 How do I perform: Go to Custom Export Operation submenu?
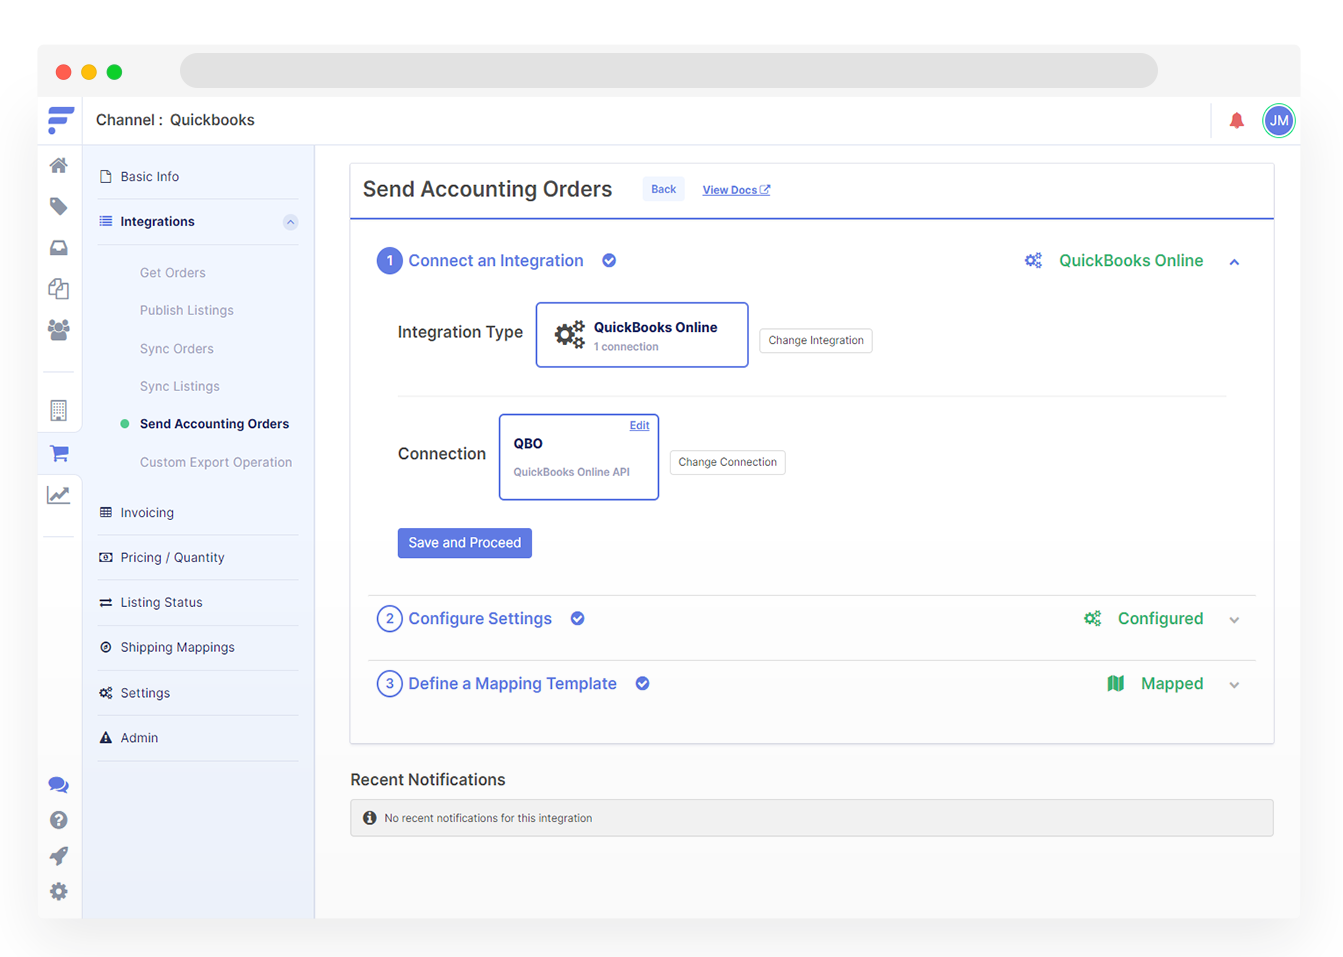pos(215,463)
